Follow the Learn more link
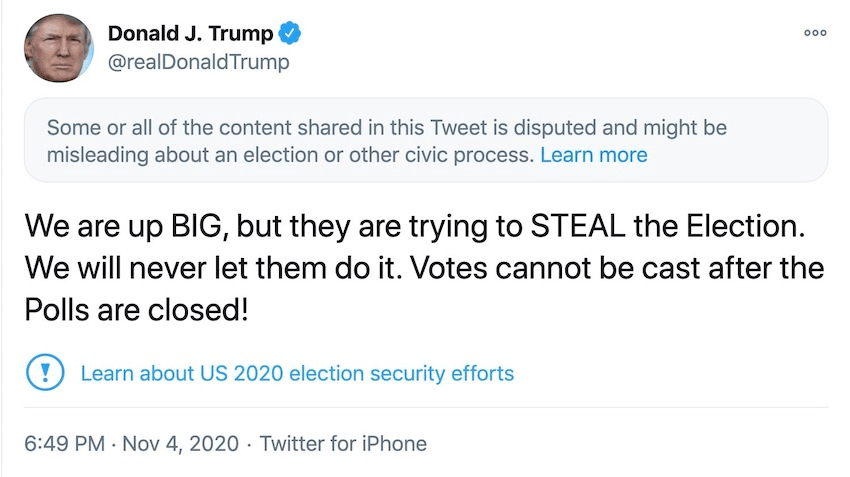Viewport: 850px width, 477px height. (x=593, y=155)
